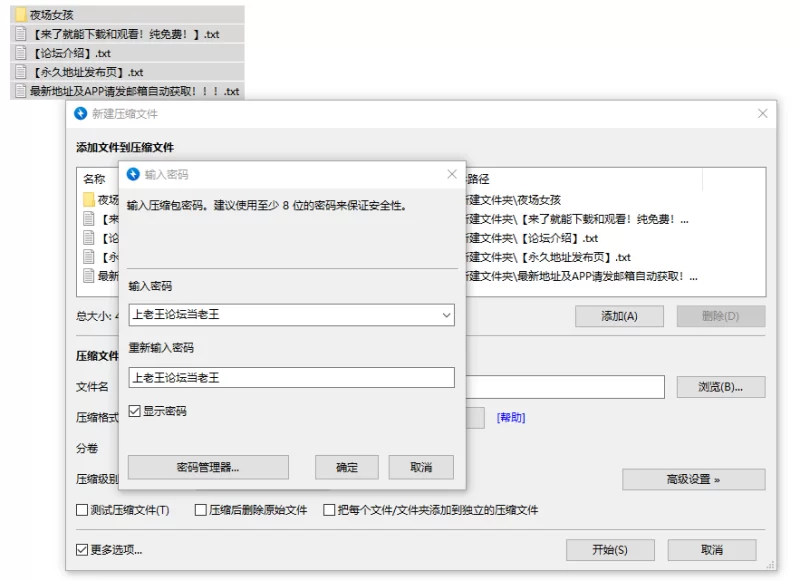This screenshot has height=581, width=800.
Task: Click the Bandizip logo in 输入密码 title bar
Action: 133,174
